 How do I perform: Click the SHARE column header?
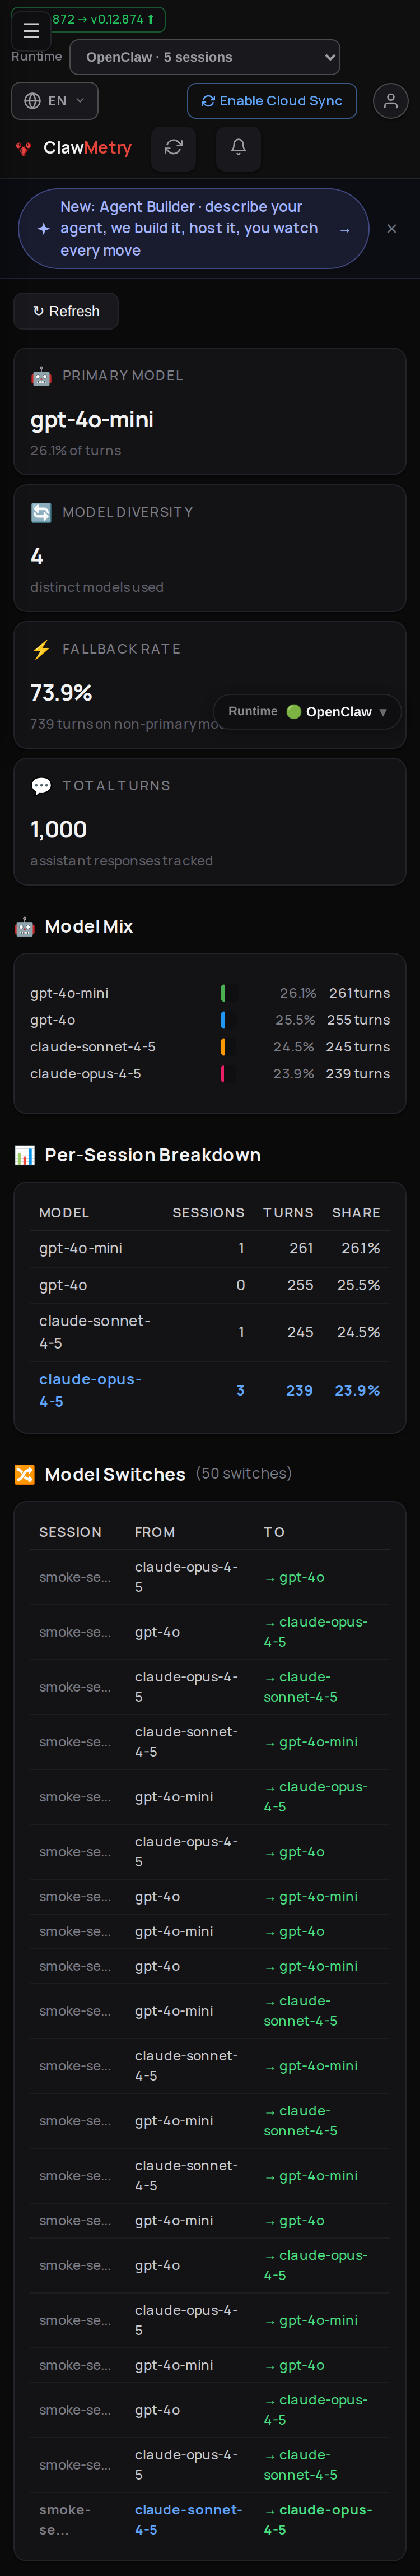click(x=356, y=1212)
